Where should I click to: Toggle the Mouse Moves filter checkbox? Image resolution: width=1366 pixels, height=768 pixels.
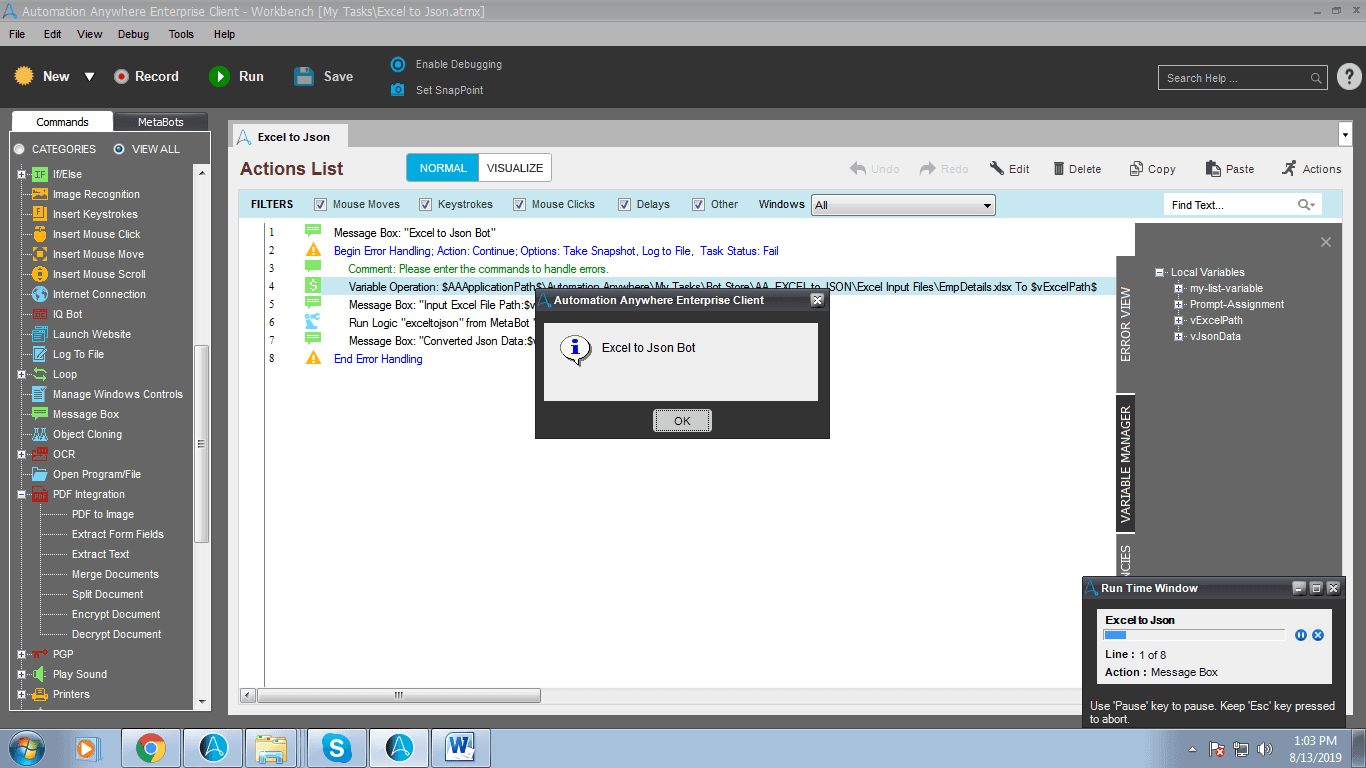(x=321, y=205)
